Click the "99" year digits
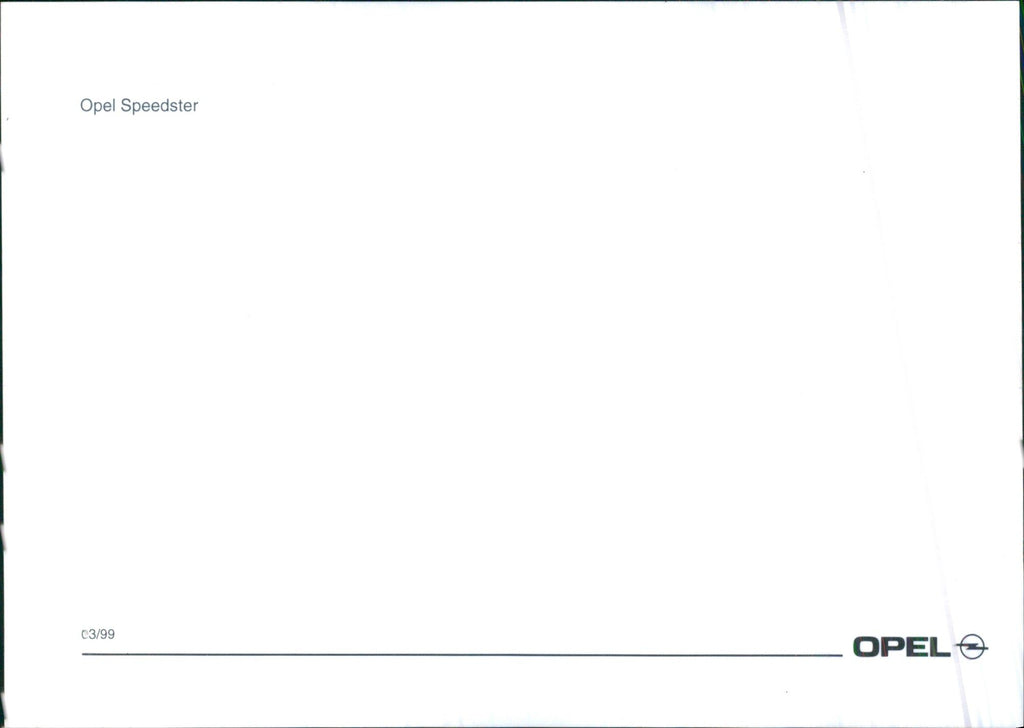Image resolution: width=1024 pixels, height=728 pixels. (x=108, y=634)
